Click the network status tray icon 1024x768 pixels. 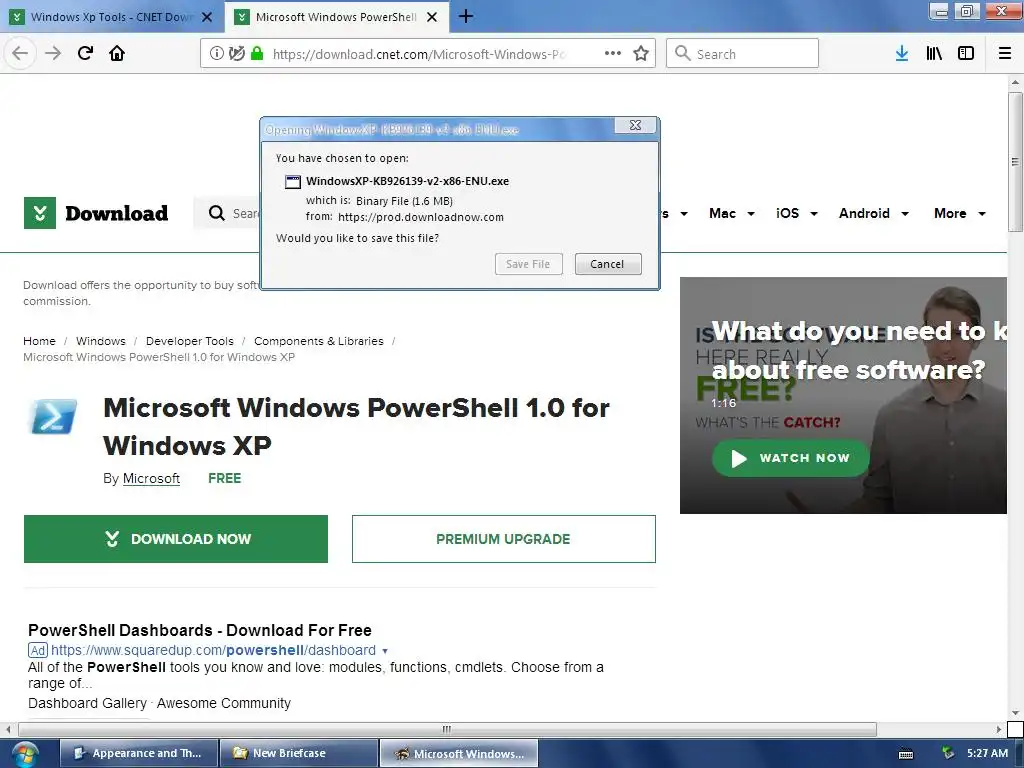[x=948, y=753]
